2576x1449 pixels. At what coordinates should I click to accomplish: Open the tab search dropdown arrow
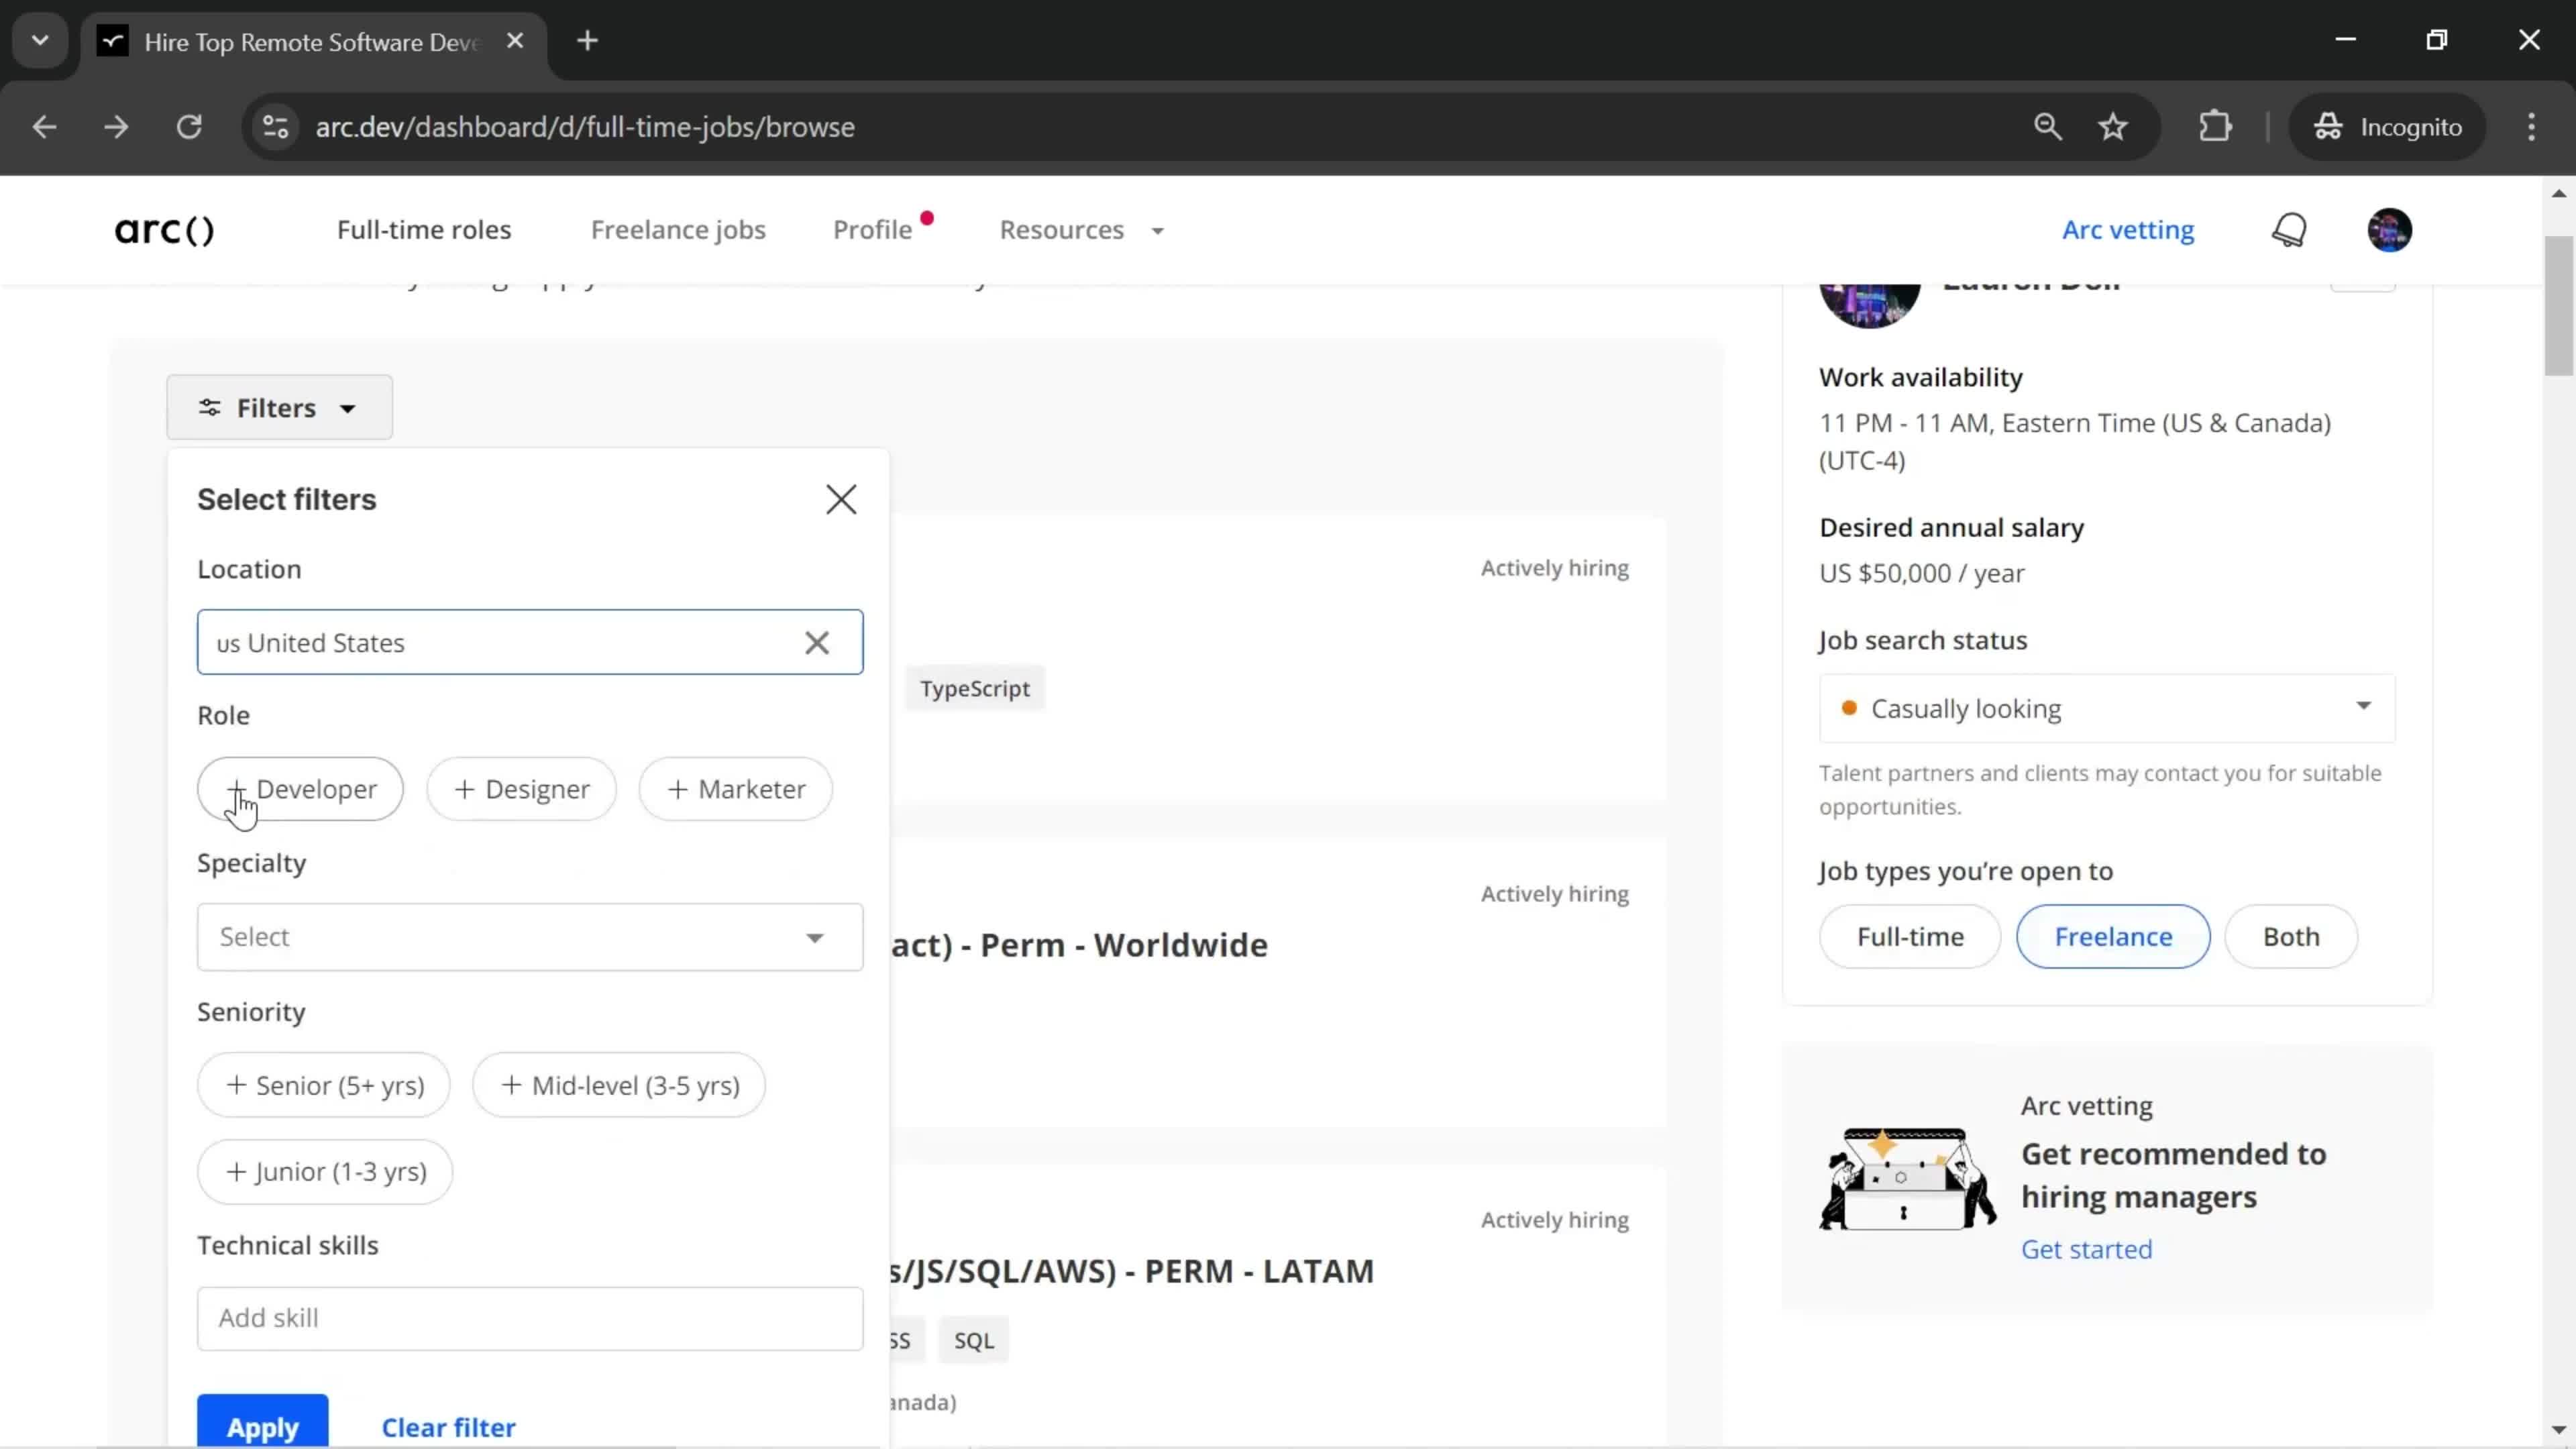tap(40, 41)
